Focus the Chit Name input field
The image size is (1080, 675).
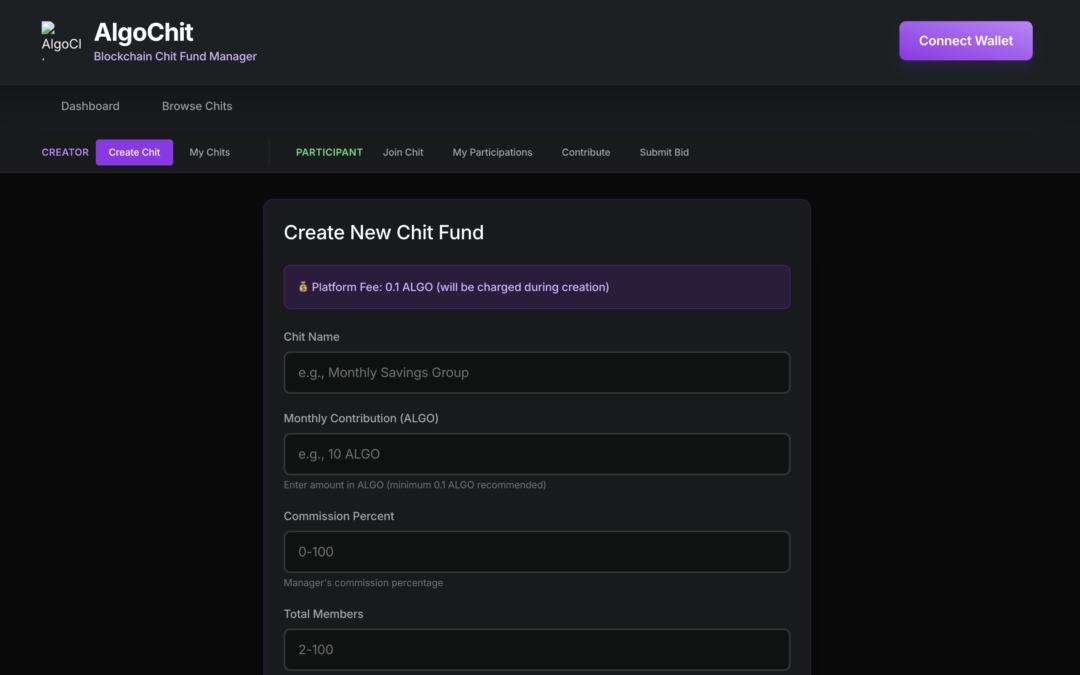point(536,372)
